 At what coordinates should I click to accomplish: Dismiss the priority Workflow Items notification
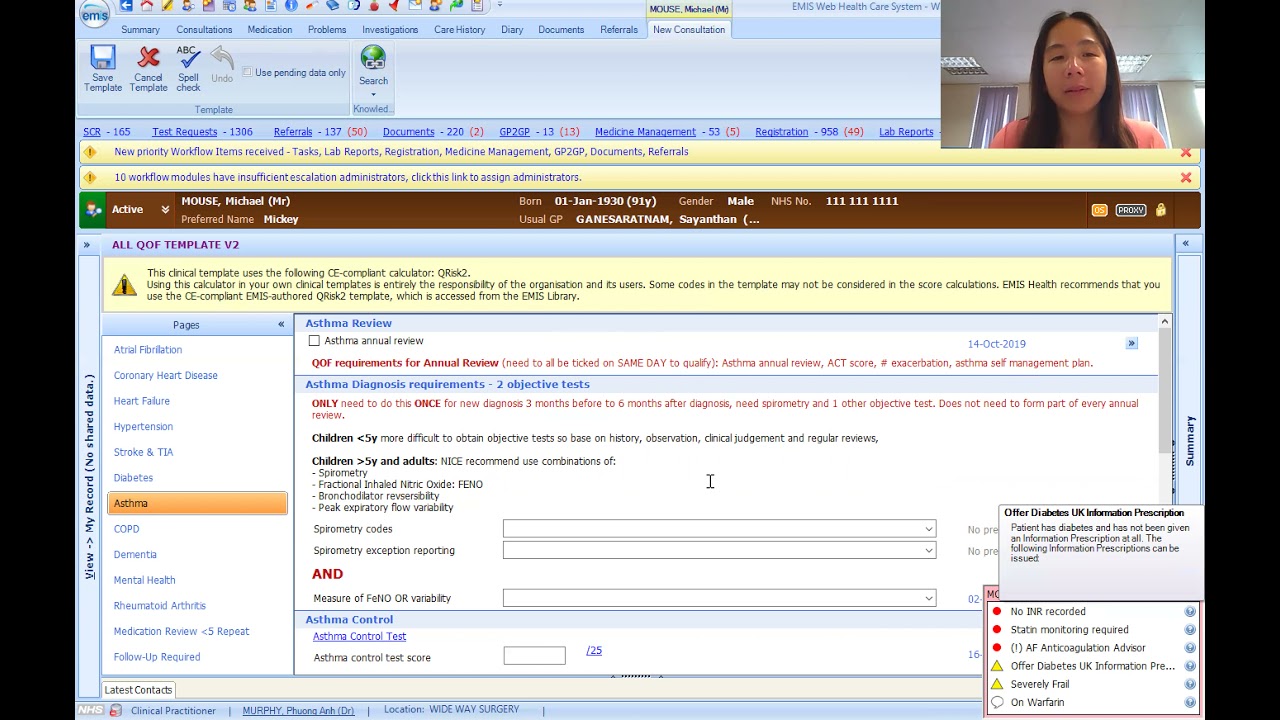[x=1186, y=152]
